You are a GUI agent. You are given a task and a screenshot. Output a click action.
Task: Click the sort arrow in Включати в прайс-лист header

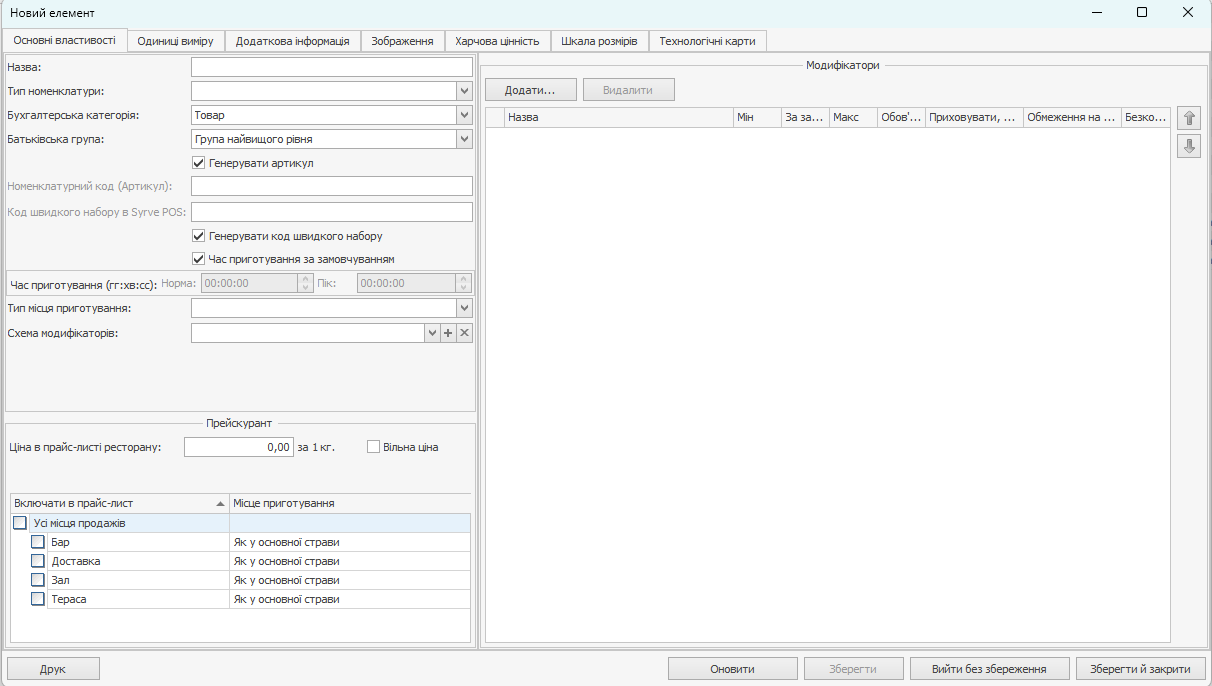pos(220,504)
